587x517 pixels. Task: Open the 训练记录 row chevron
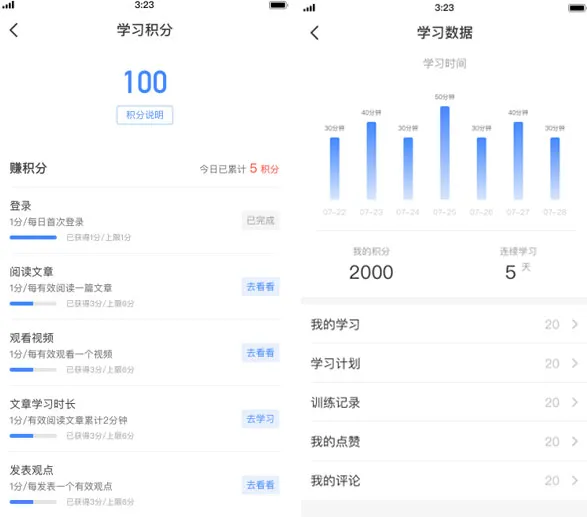575,402
